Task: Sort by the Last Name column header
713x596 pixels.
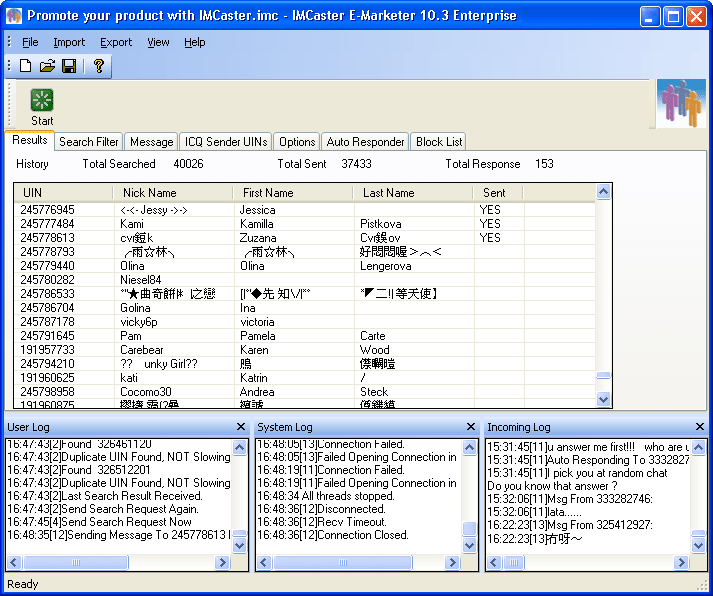Action: (x=413, y=193)
